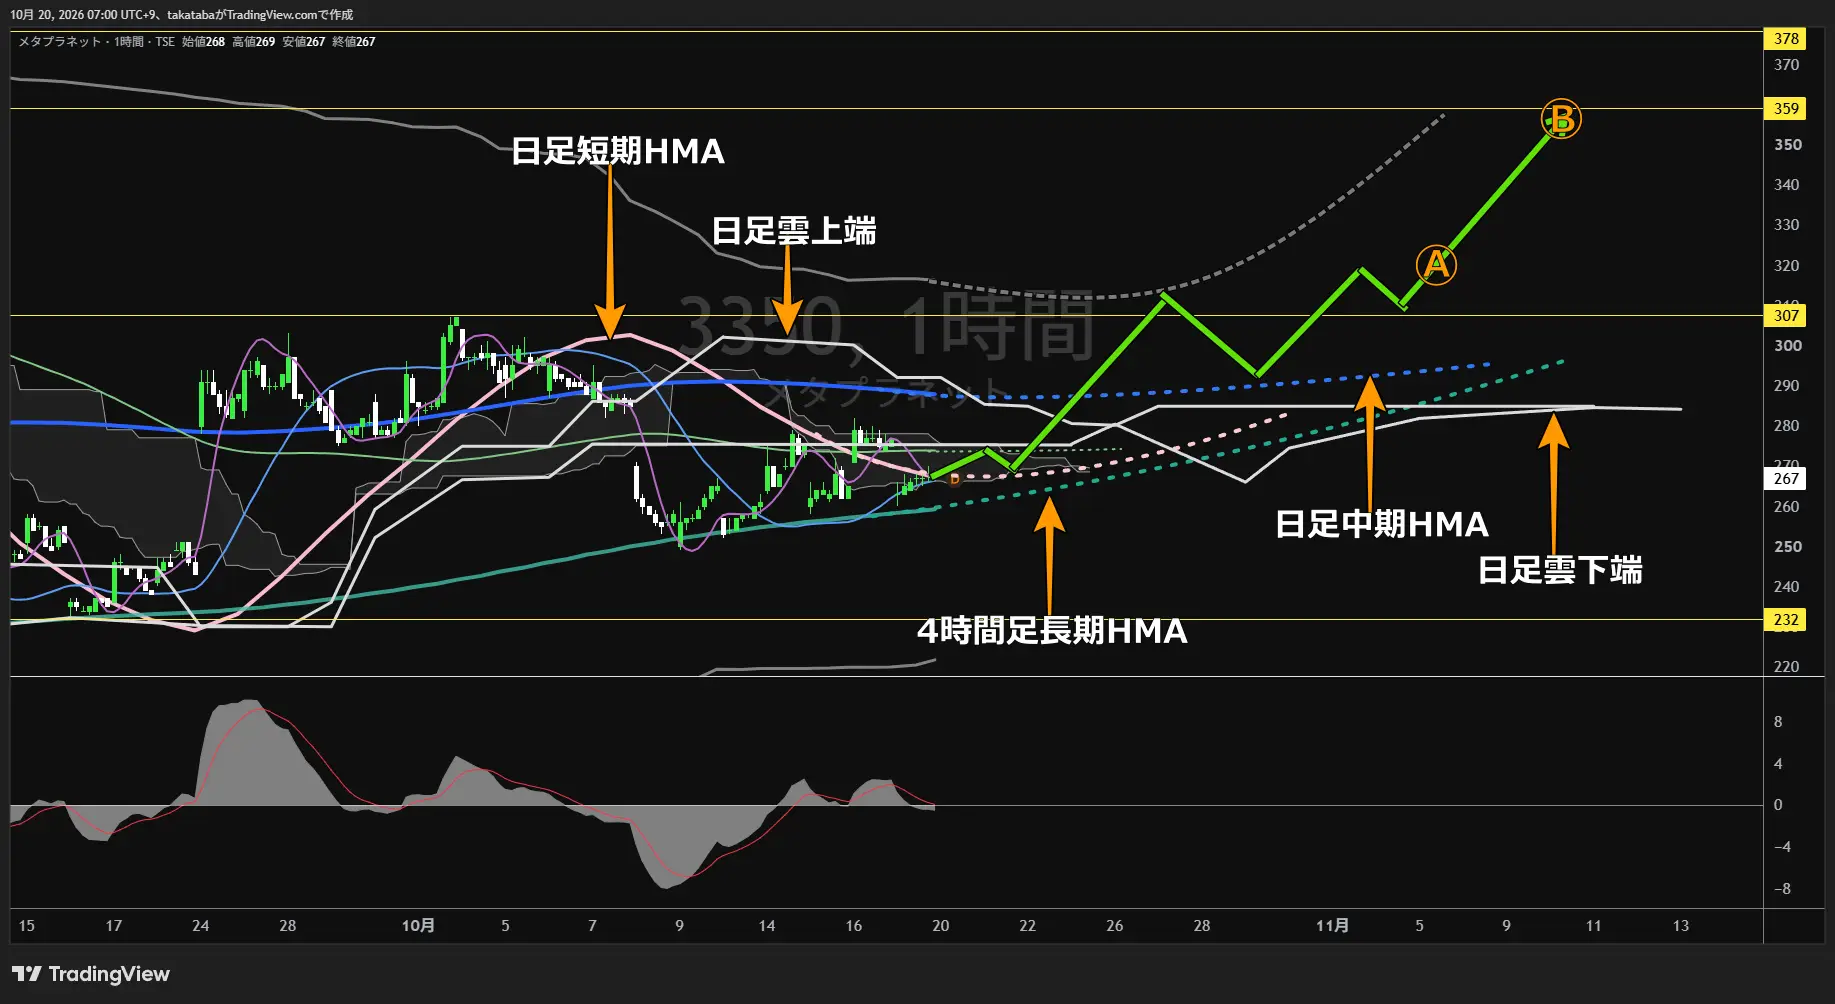This screenshot has height=1004, width=1835.
Task: Select the orange circled B marker at the forecast top
Action: click(x=1561, y=119)
